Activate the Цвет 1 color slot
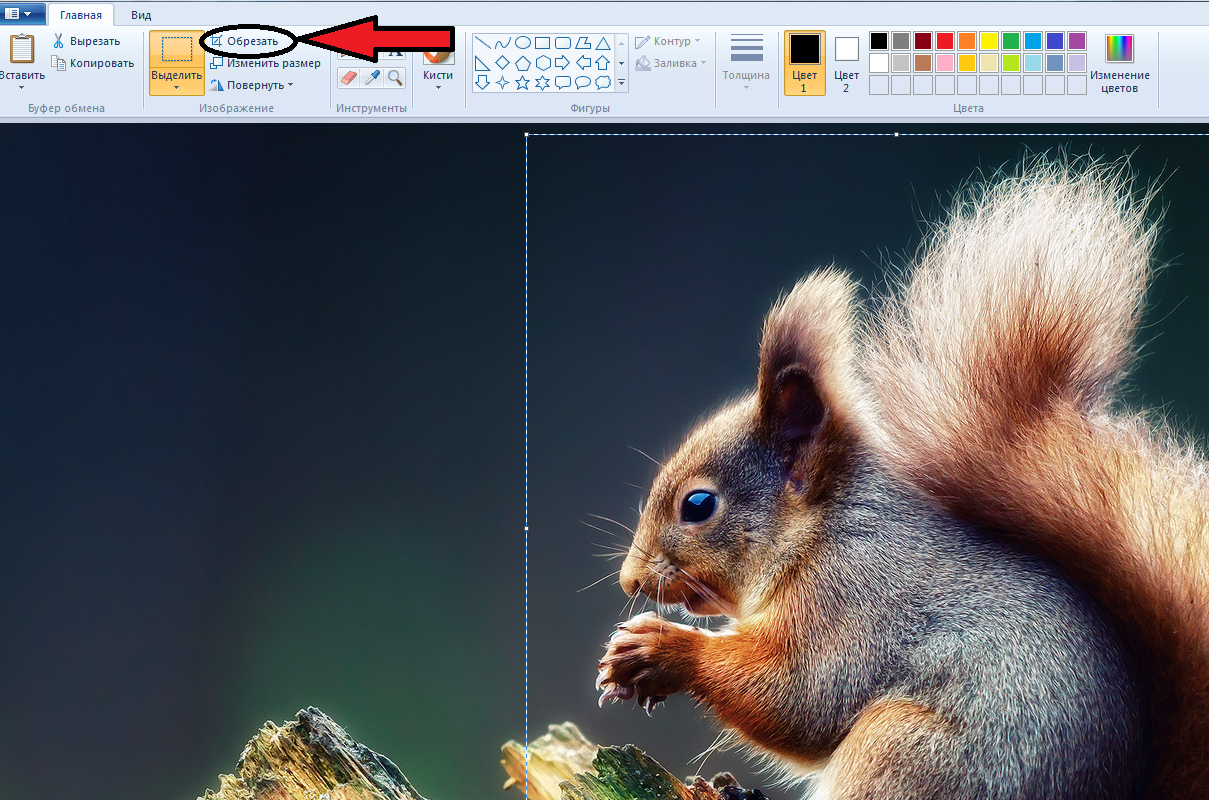The height and width of the screenshot is (800, 1209). [805, 61]
